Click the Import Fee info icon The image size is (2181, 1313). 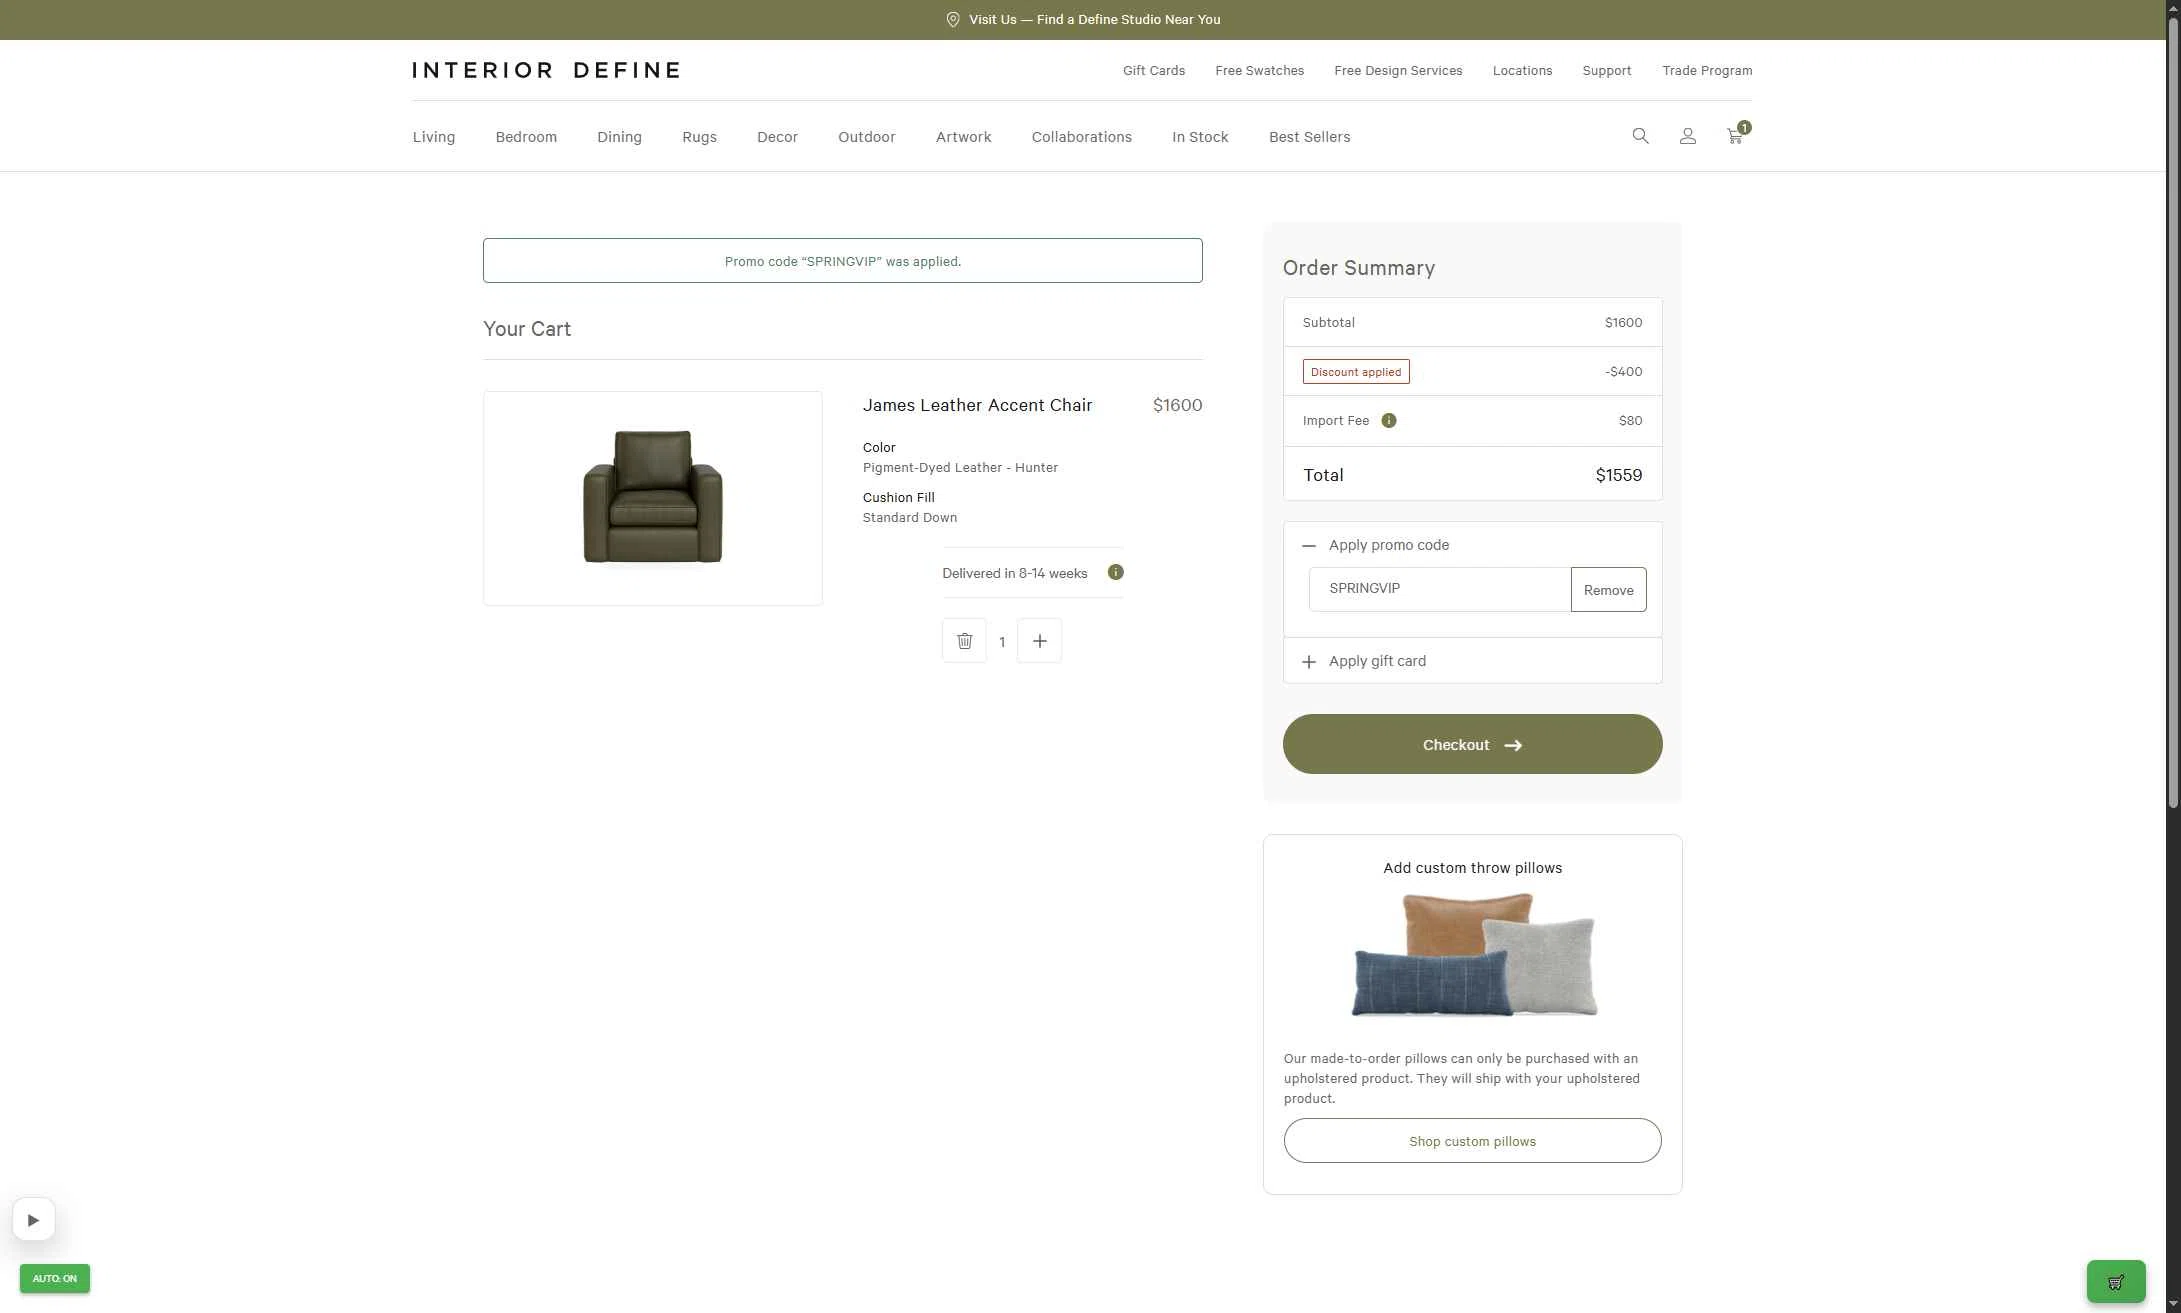pos(1388,421)
